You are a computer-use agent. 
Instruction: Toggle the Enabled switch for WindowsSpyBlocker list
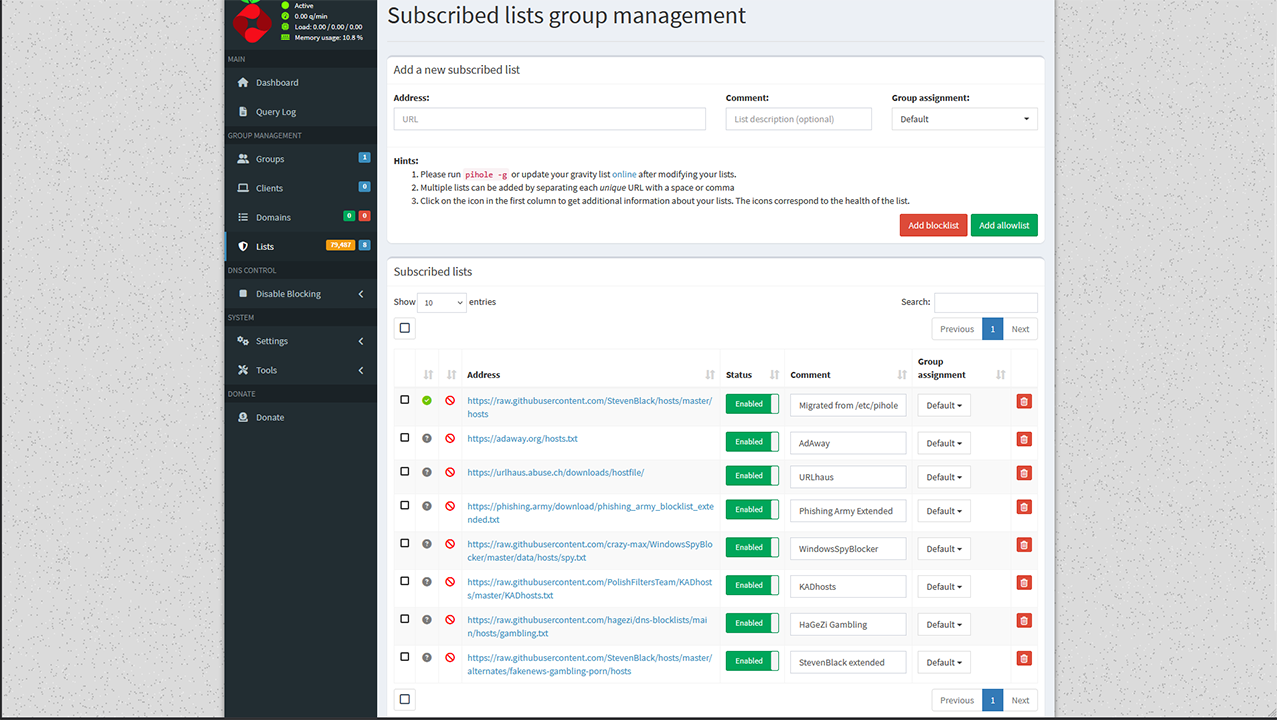tap(751, 548)
